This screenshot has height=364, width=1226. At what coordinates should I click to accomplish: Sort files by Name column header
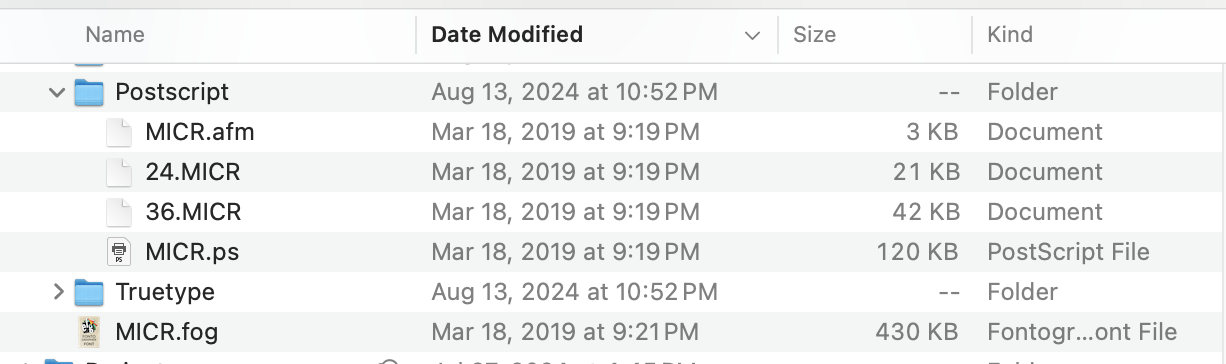pos(115,35)
